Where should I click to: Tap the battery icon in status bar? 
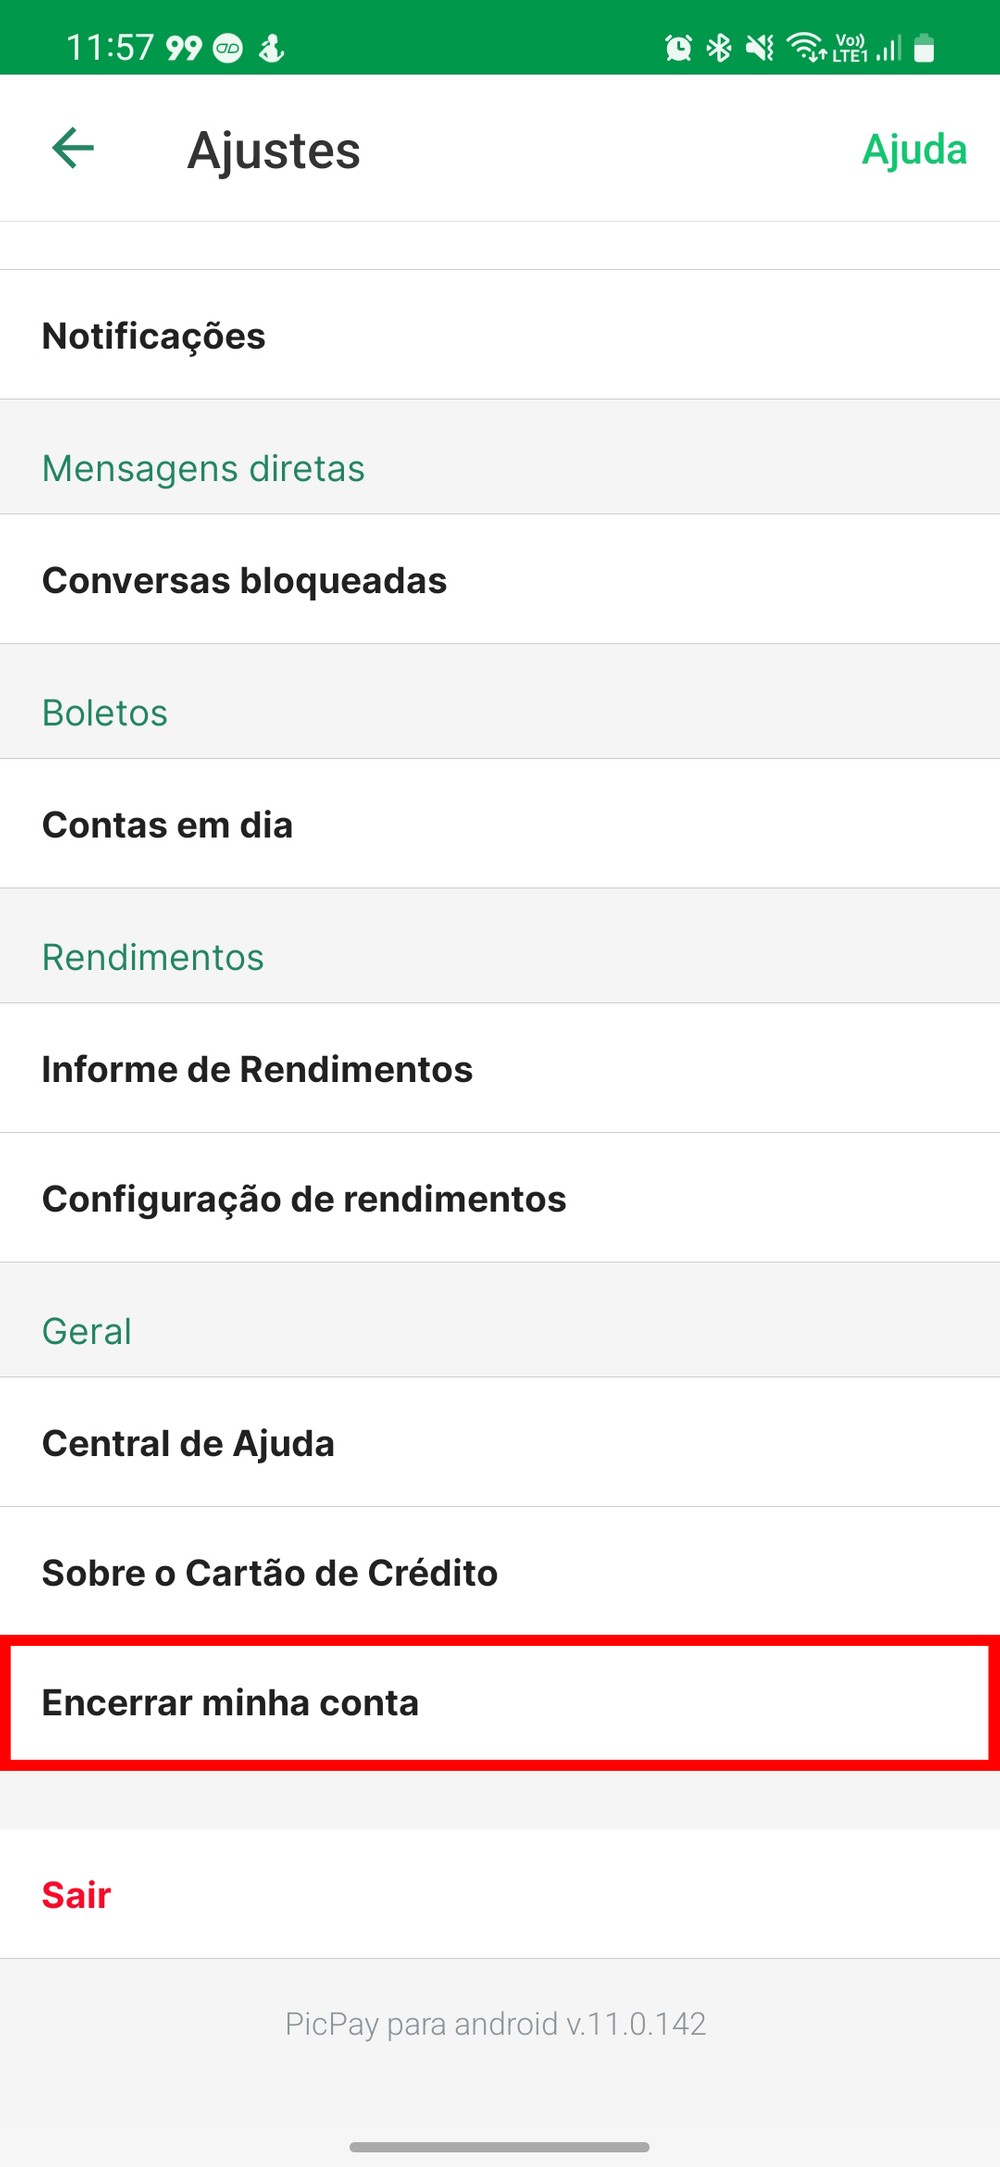(x=924, y=47)
